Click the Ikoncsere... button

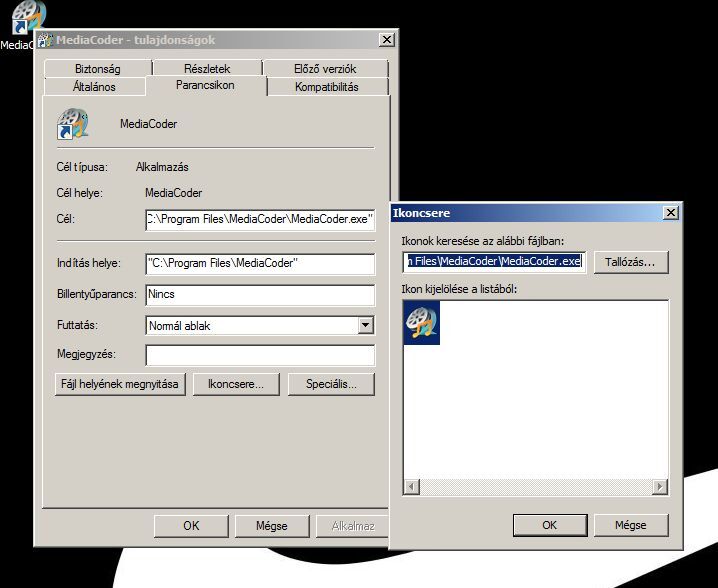(x=236, y=384)
